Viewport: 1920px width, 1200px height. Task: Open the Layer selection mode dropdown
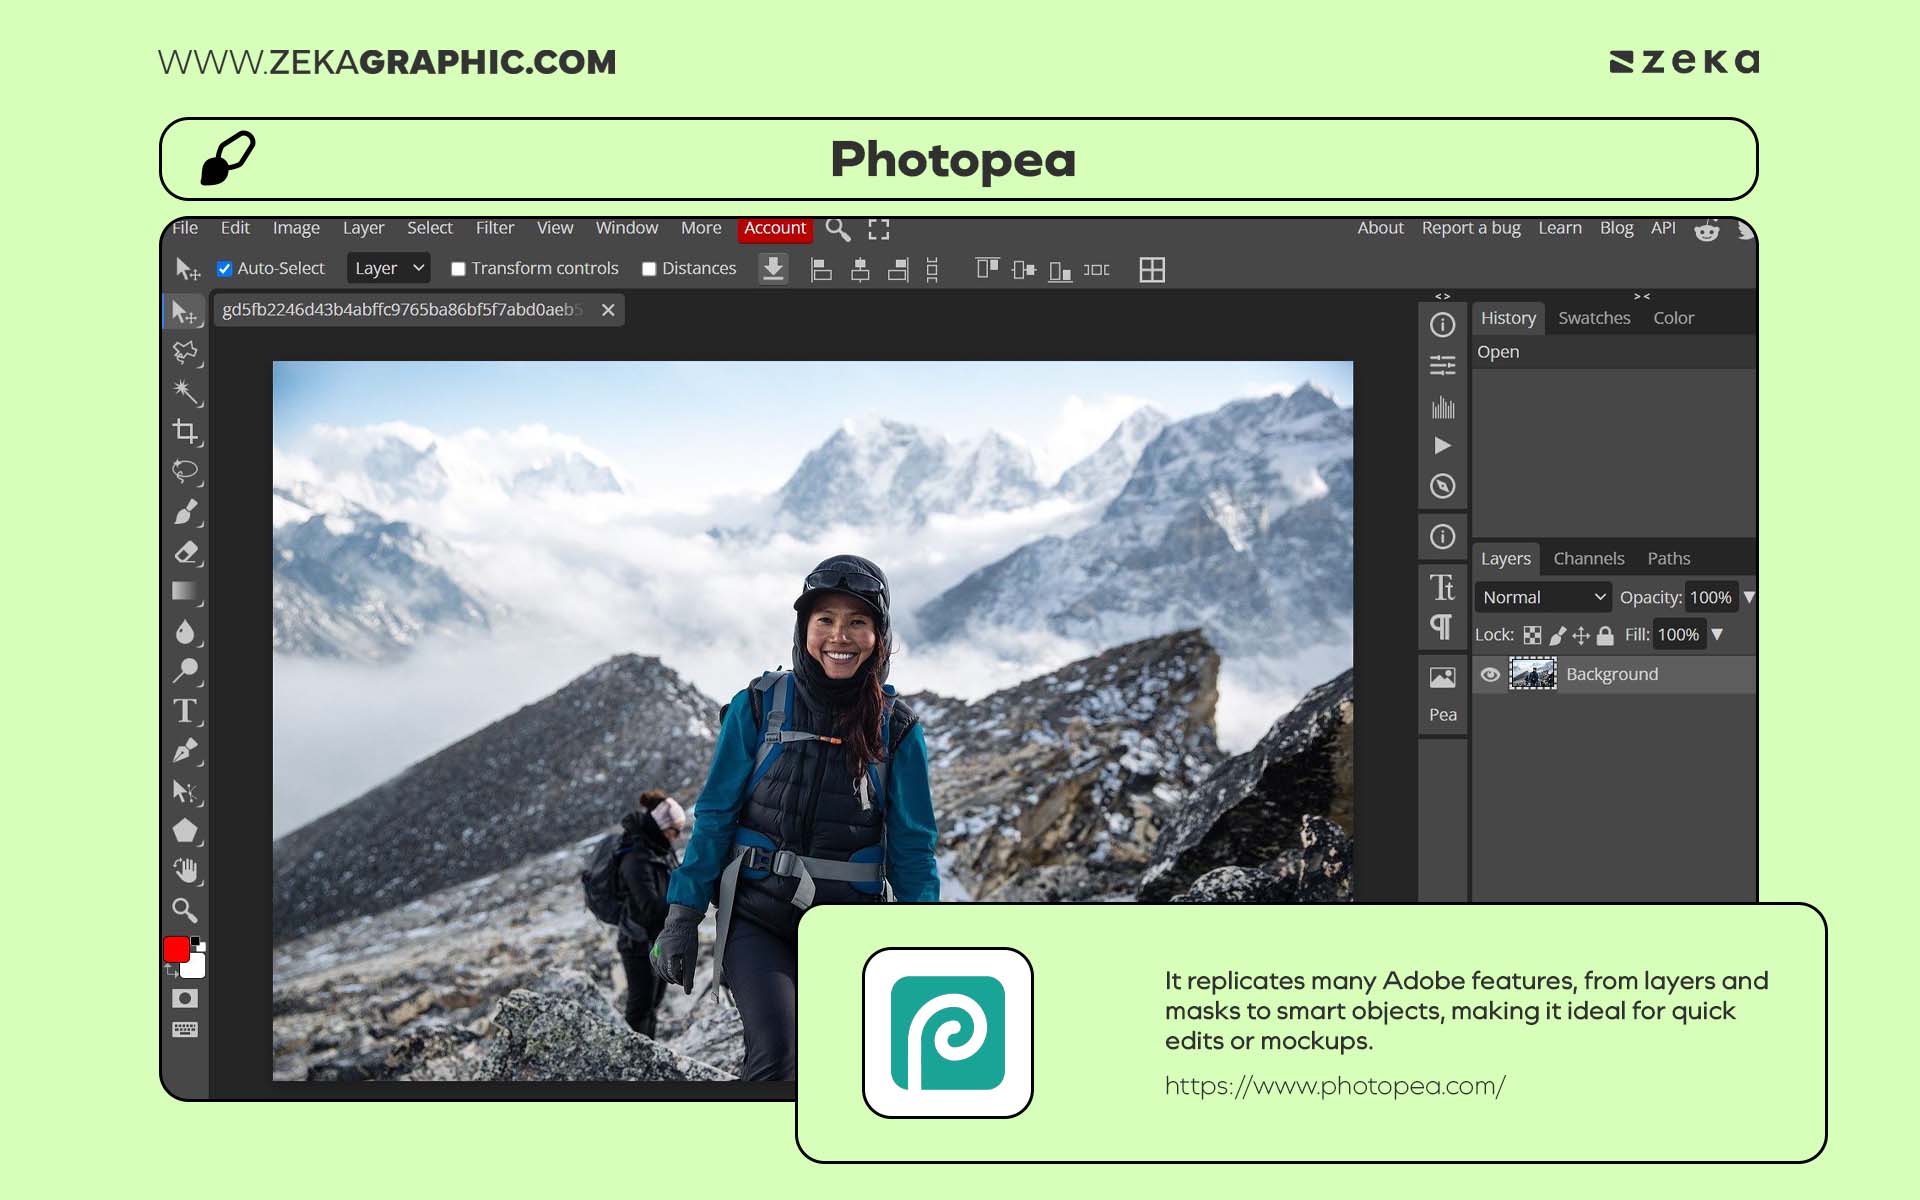click(x=388, y=268)
